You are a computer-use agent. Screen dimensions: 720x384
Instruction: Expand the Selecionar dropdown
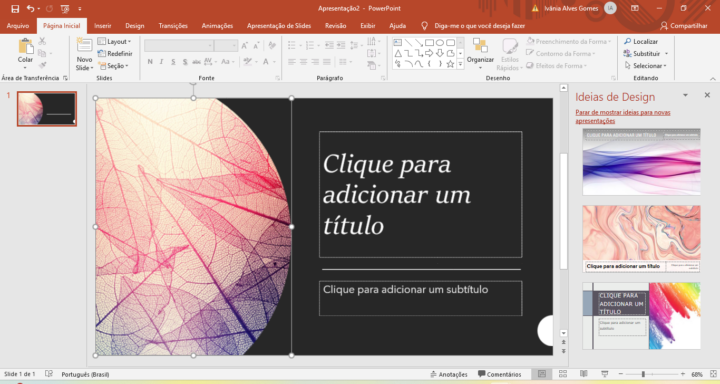point(645,66)
